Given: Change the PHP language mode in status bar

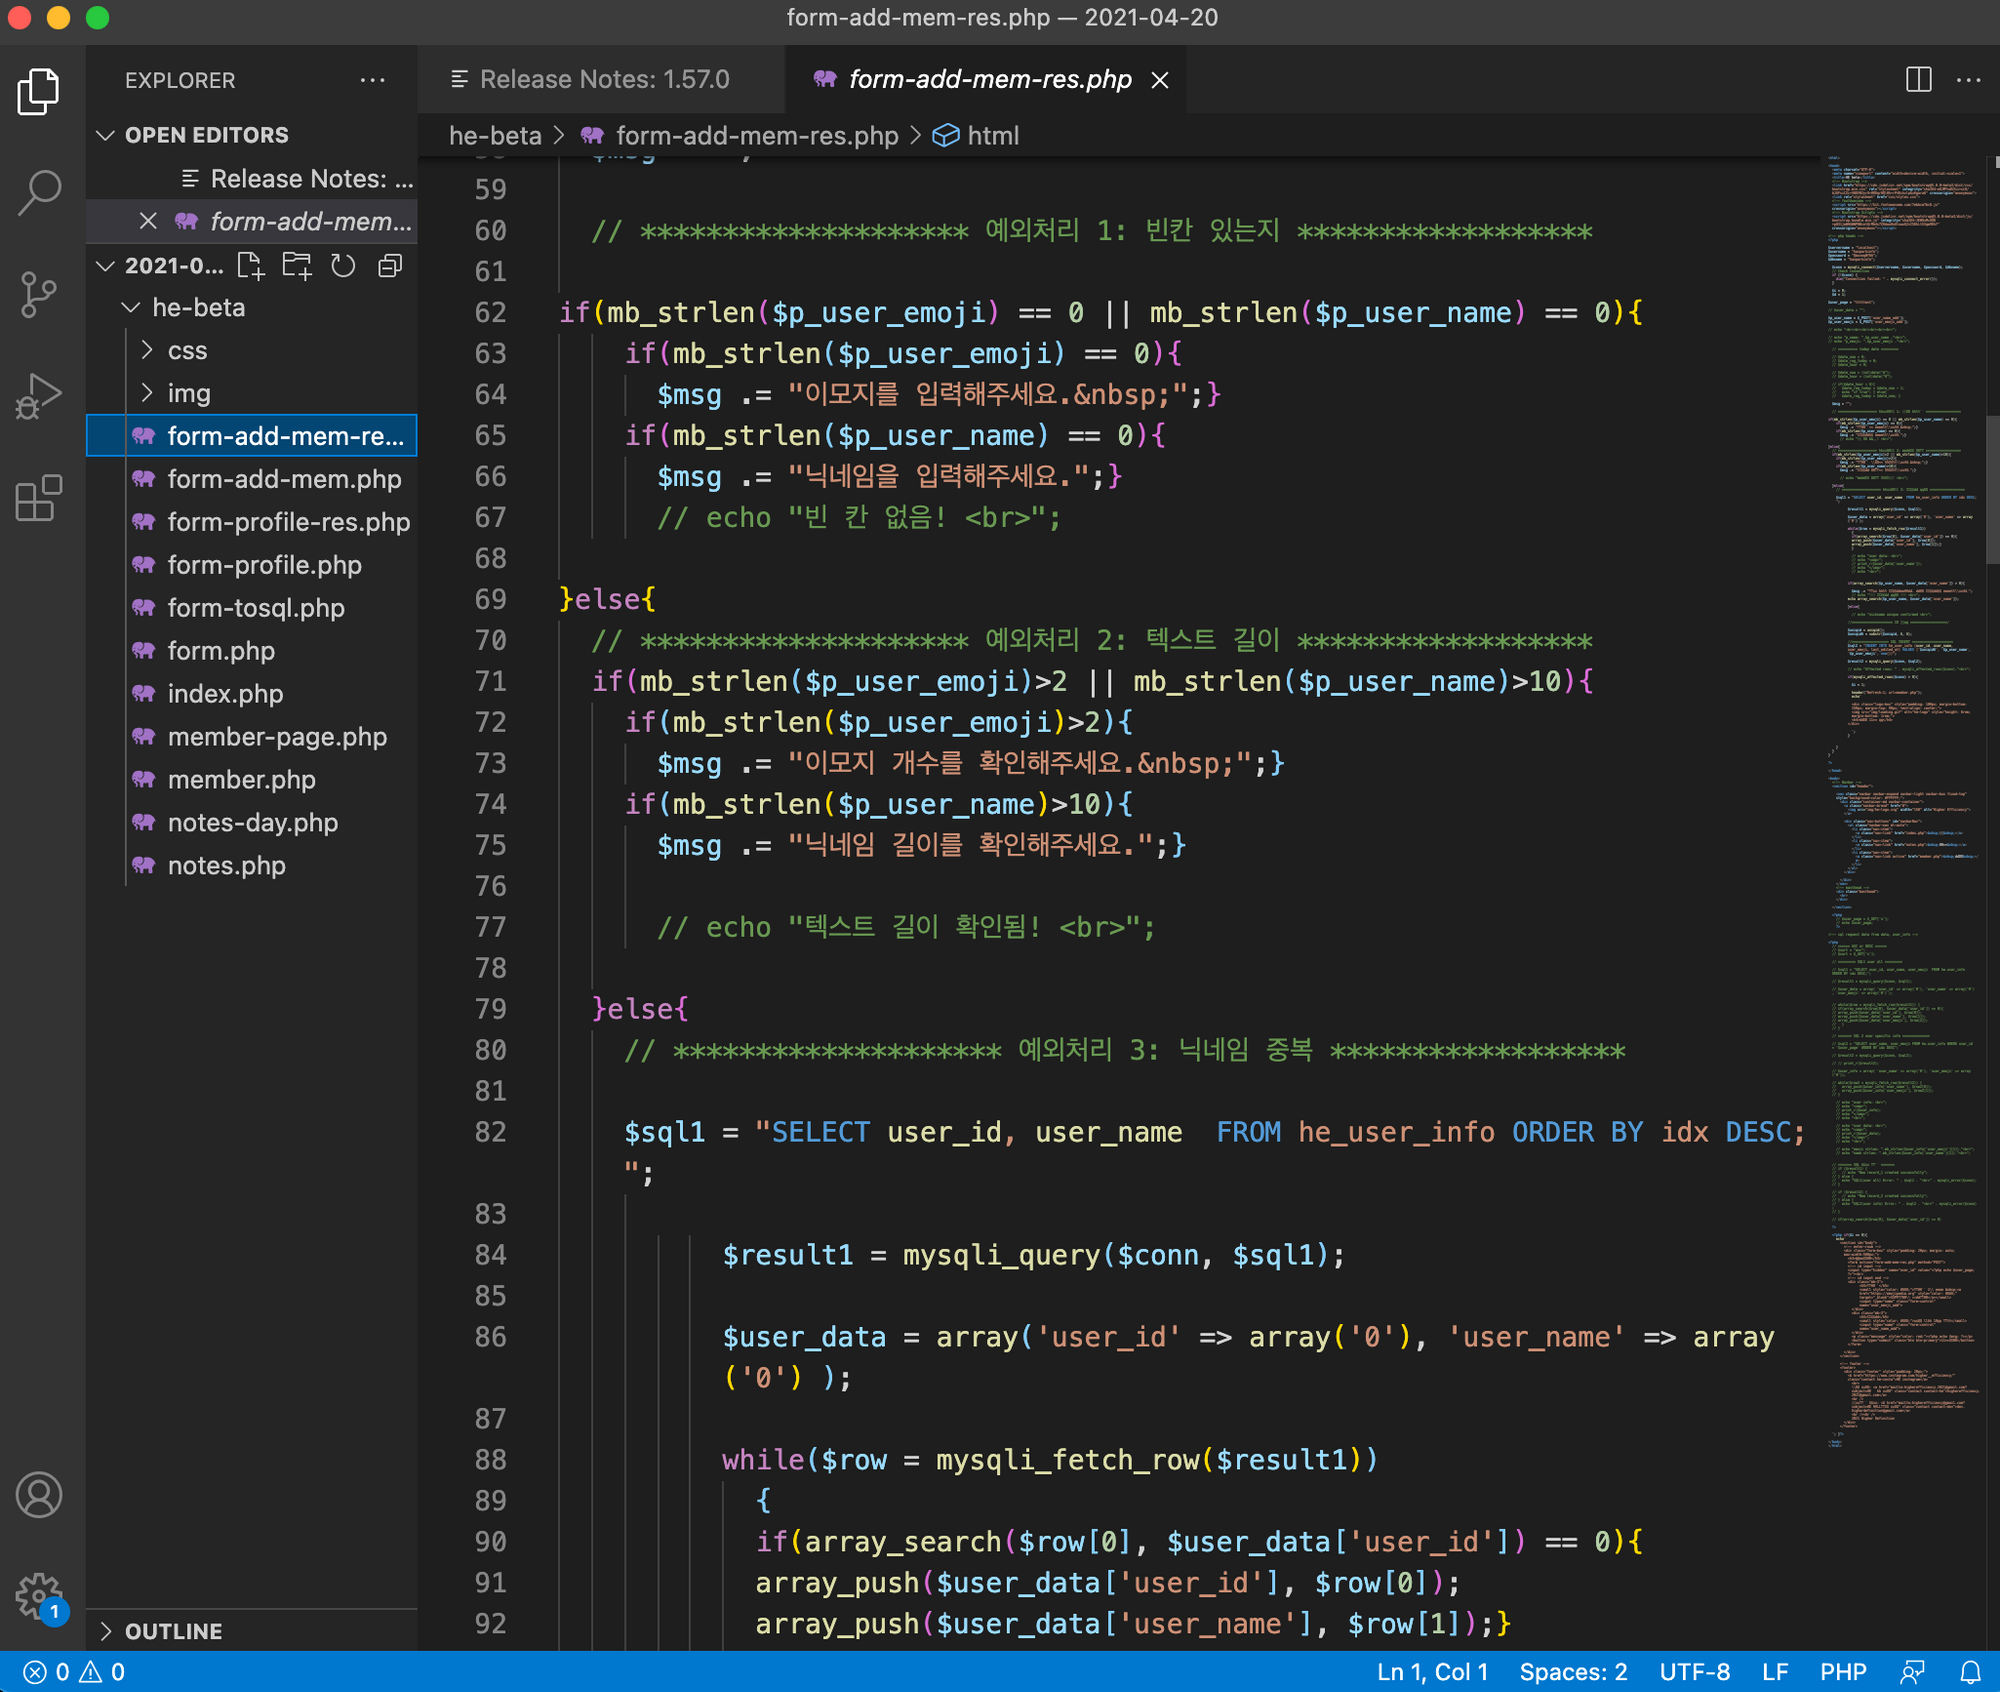Looking at the screenshot, I should tap(1842, 1672).
